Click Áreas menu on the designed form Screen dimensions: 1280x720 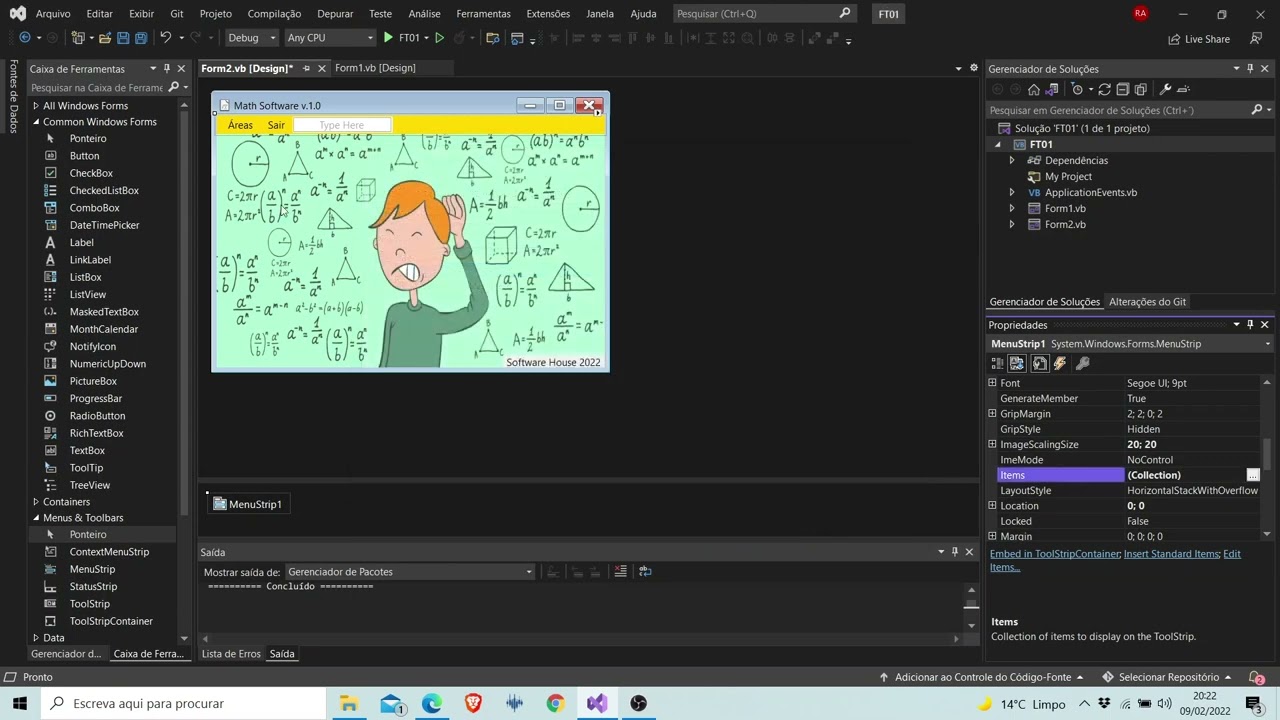(x=240, y=125)
